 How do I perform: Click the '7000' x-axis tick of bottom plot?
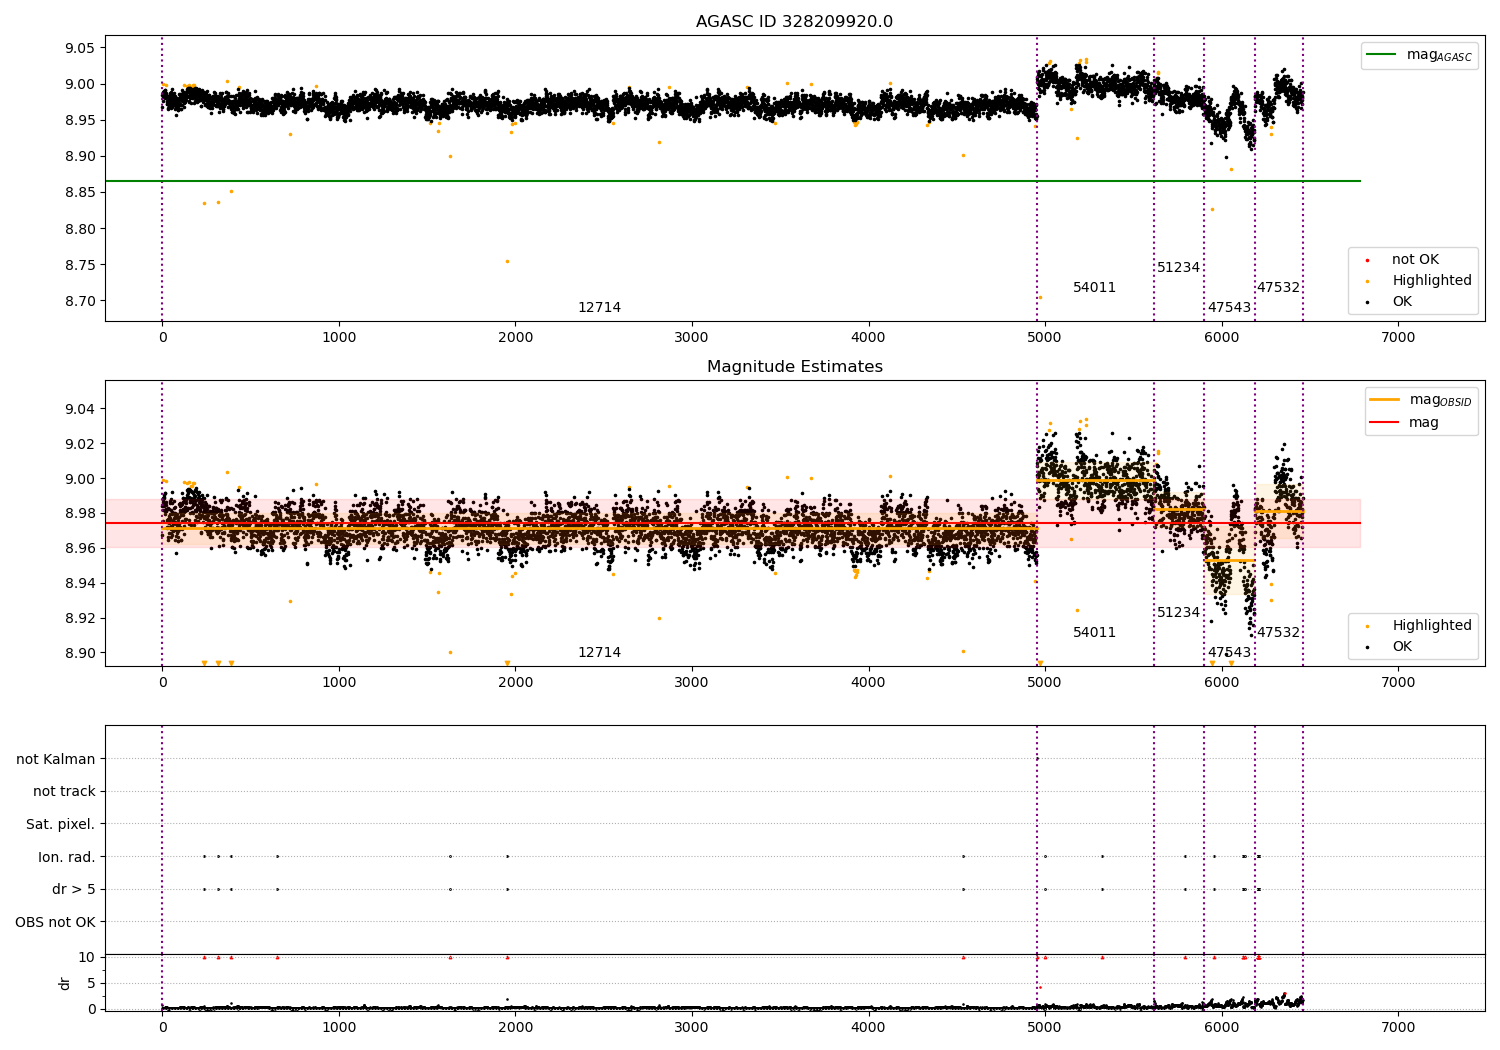(1397, 1028)
